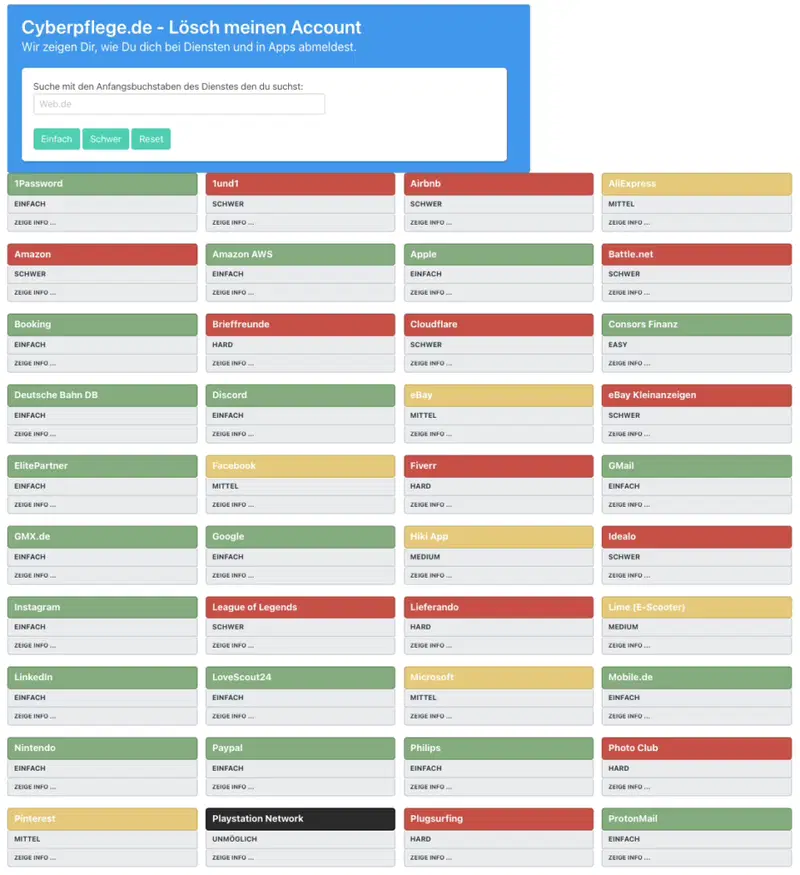The height and width of the screenshot is (875, 800).
Task: Click UNMÖGLICH label under Playstation Network
Action: (x=234, y=839)
